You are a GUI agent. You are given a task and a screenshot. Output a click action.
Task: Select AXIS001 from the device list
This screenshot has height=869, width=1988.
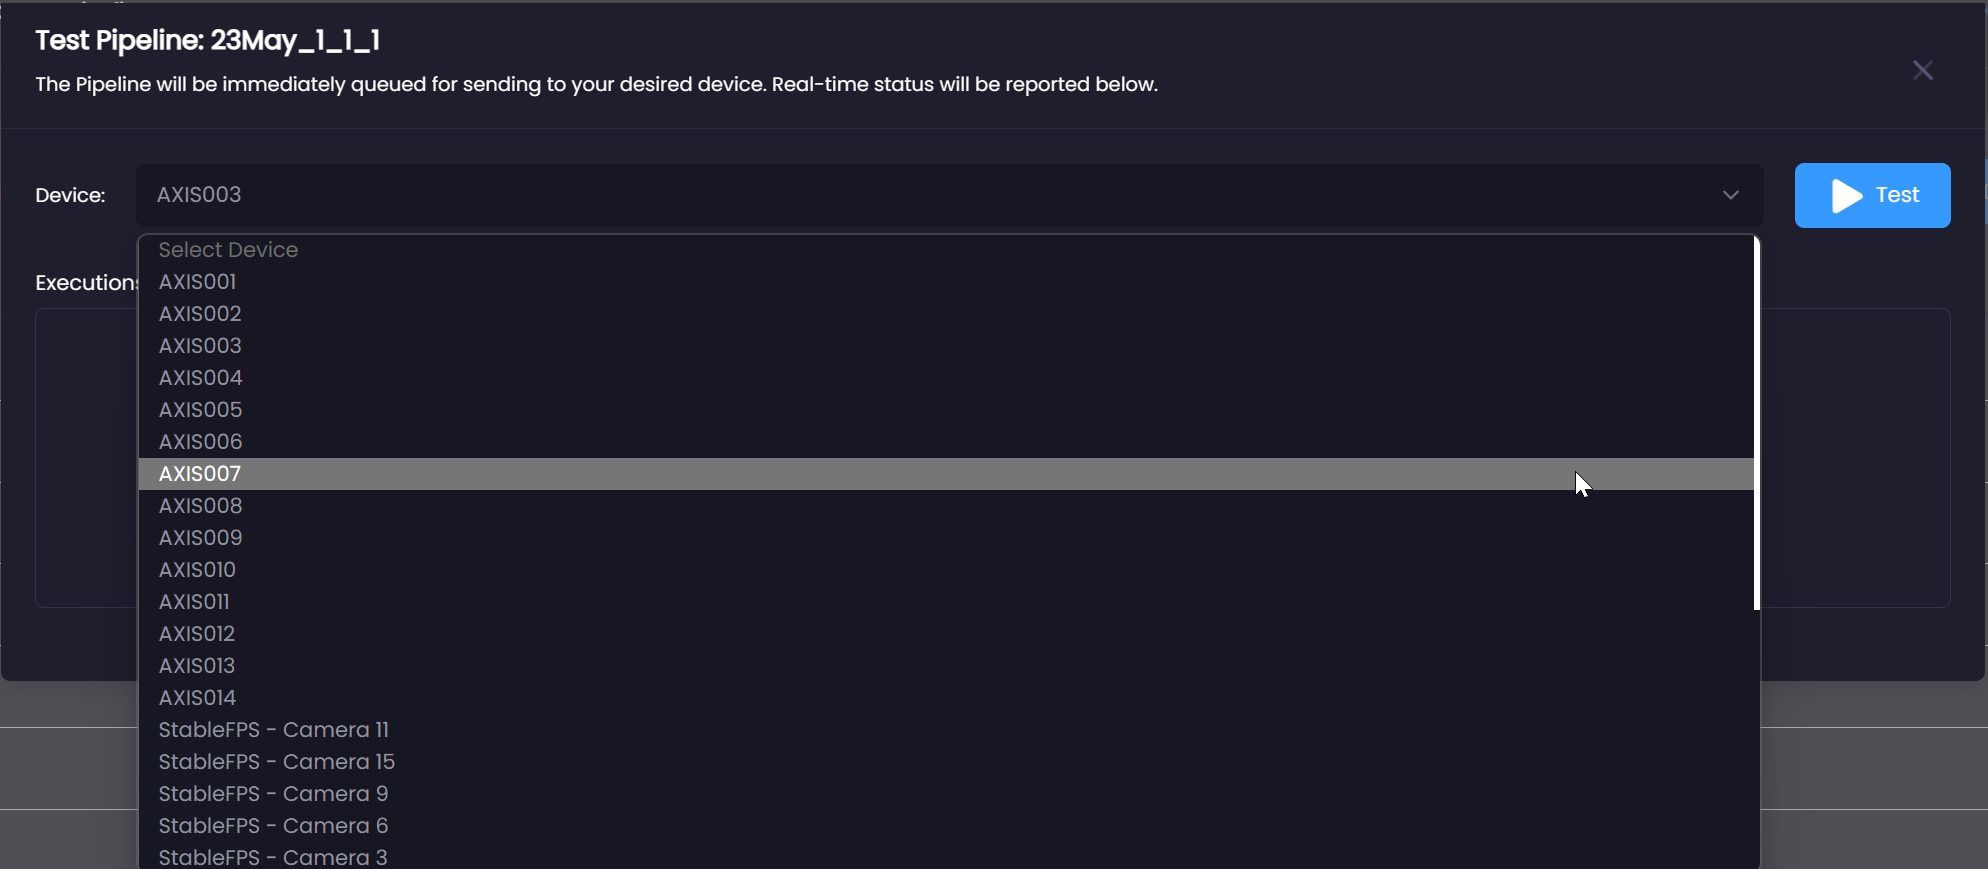pos(946,282)
